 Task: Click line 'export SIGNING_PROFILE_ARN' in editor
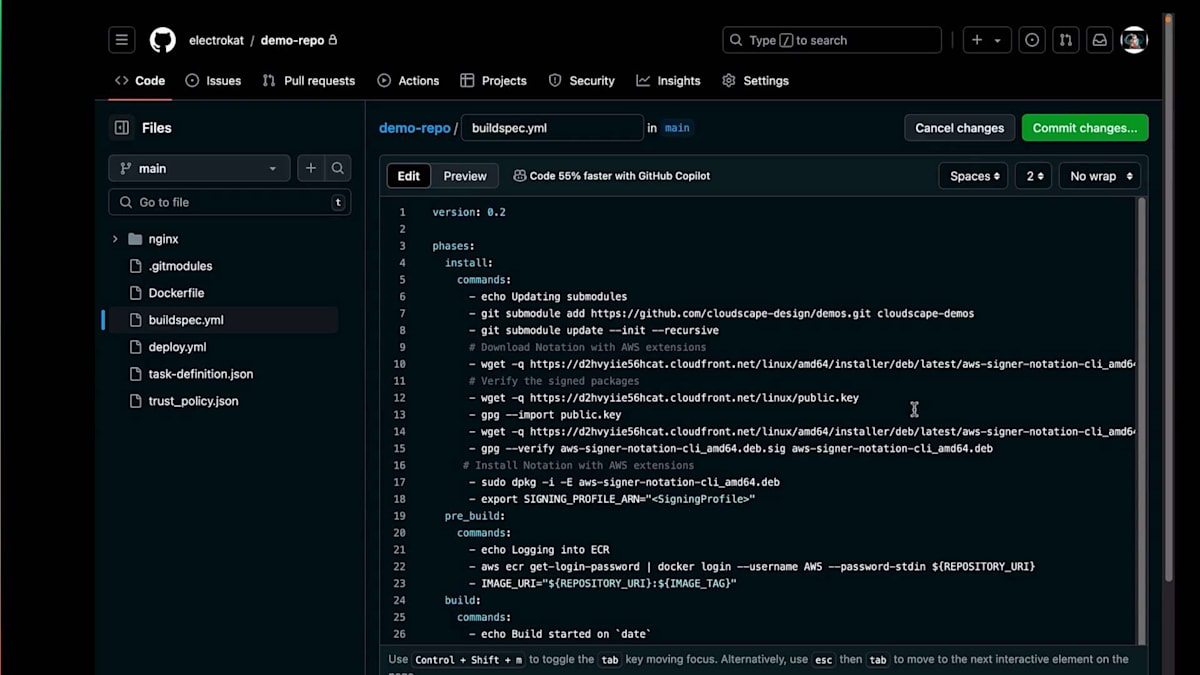point(612,499)
